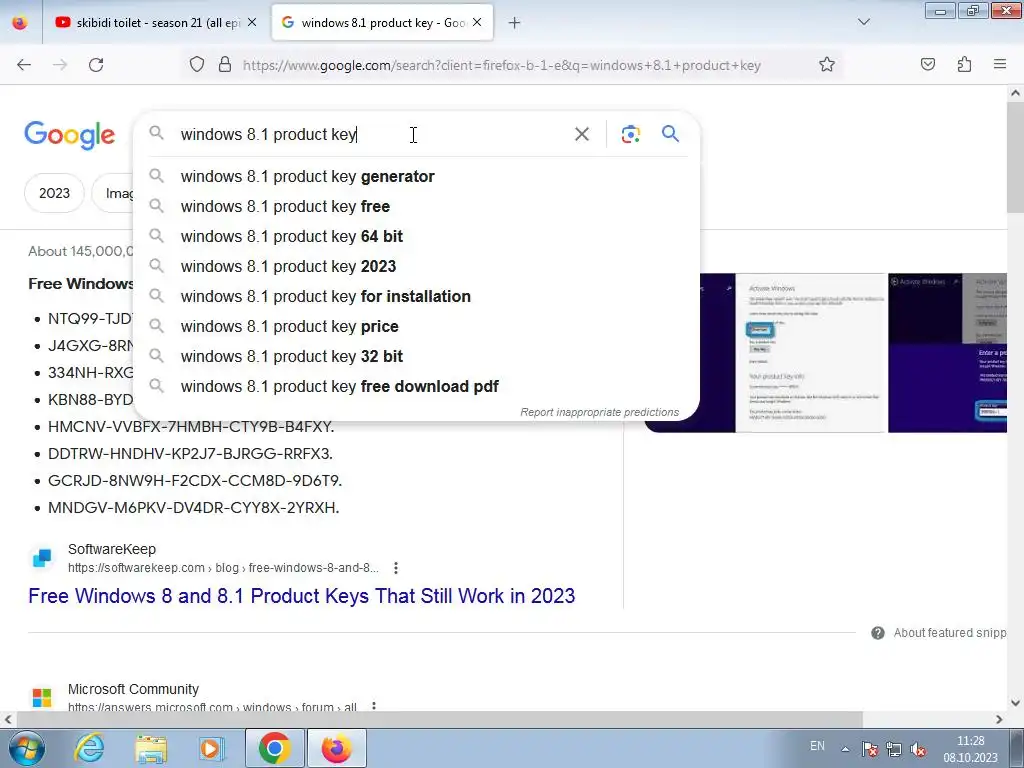Image resolution: width=1024 pixels, height=768 pixels.
Task: Choose the 'free download pdf' suggestion
Action: click(x=417, y=387)
